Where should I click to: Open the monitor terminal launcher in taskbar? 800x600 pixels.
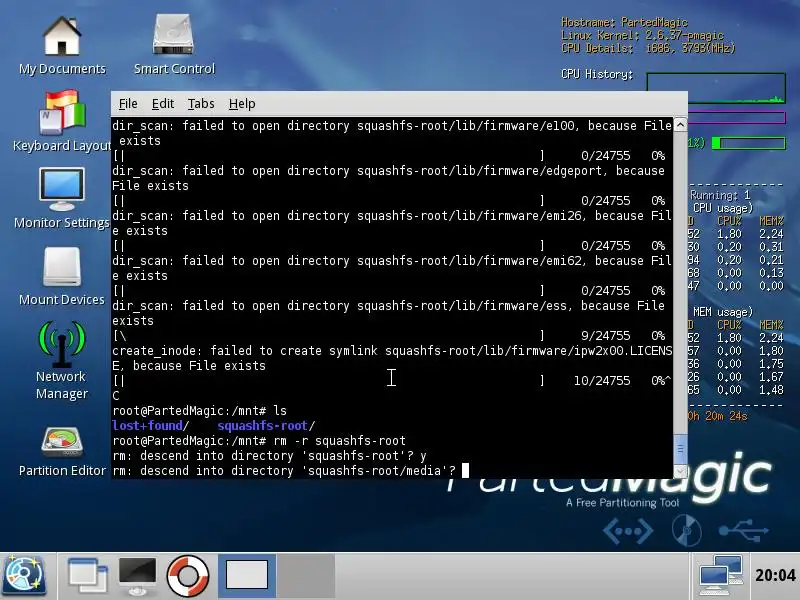point(137,576)
